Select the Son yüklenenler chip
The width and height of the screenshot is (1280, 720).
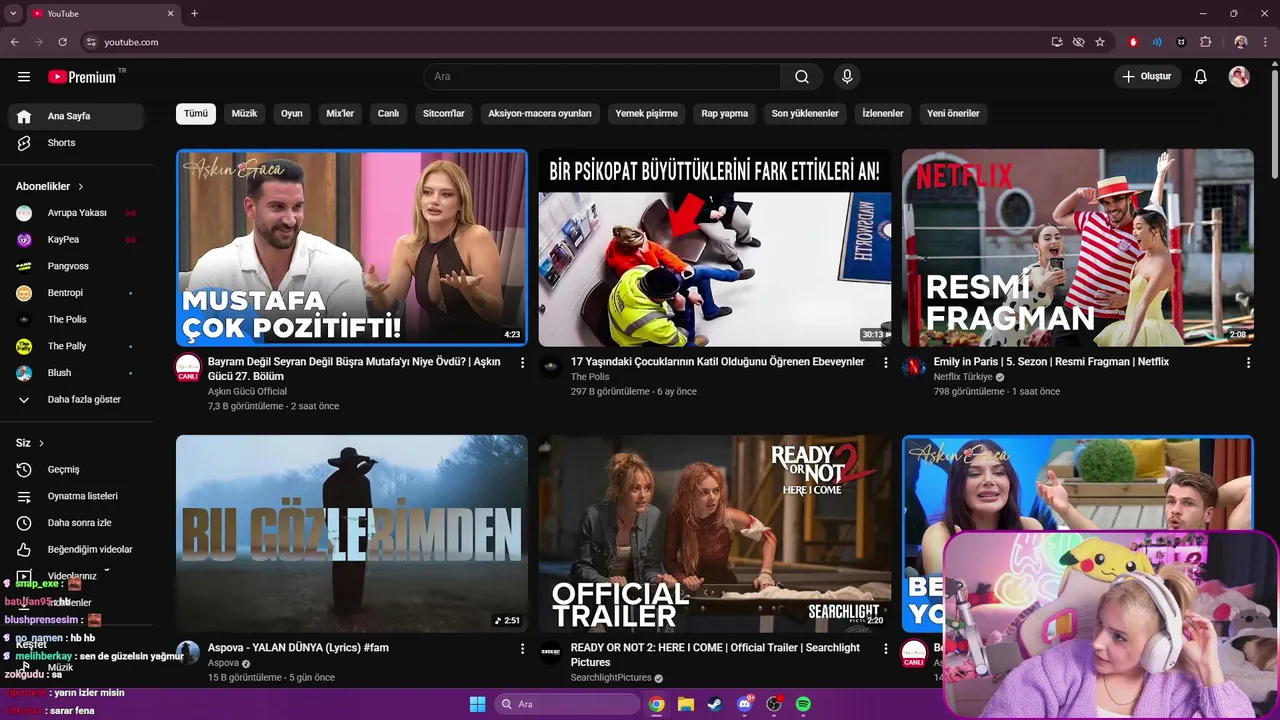(805, 113)
